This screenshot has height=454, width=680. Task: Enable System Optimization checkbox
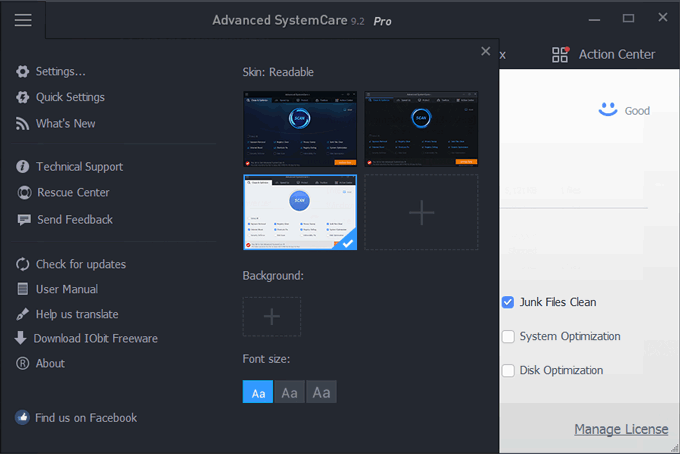[x=508, y=336]
